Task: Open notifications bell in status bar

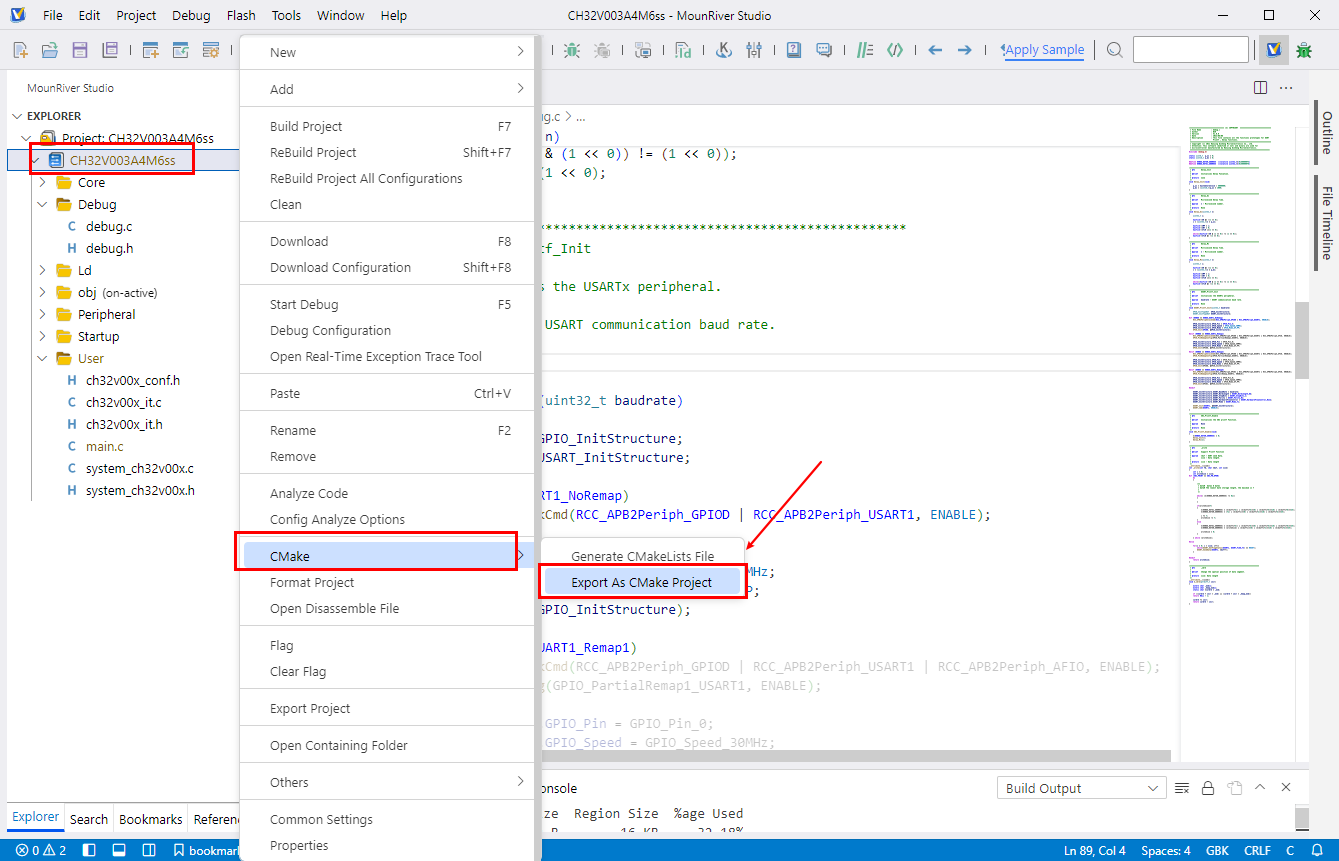Action: 1317,851
